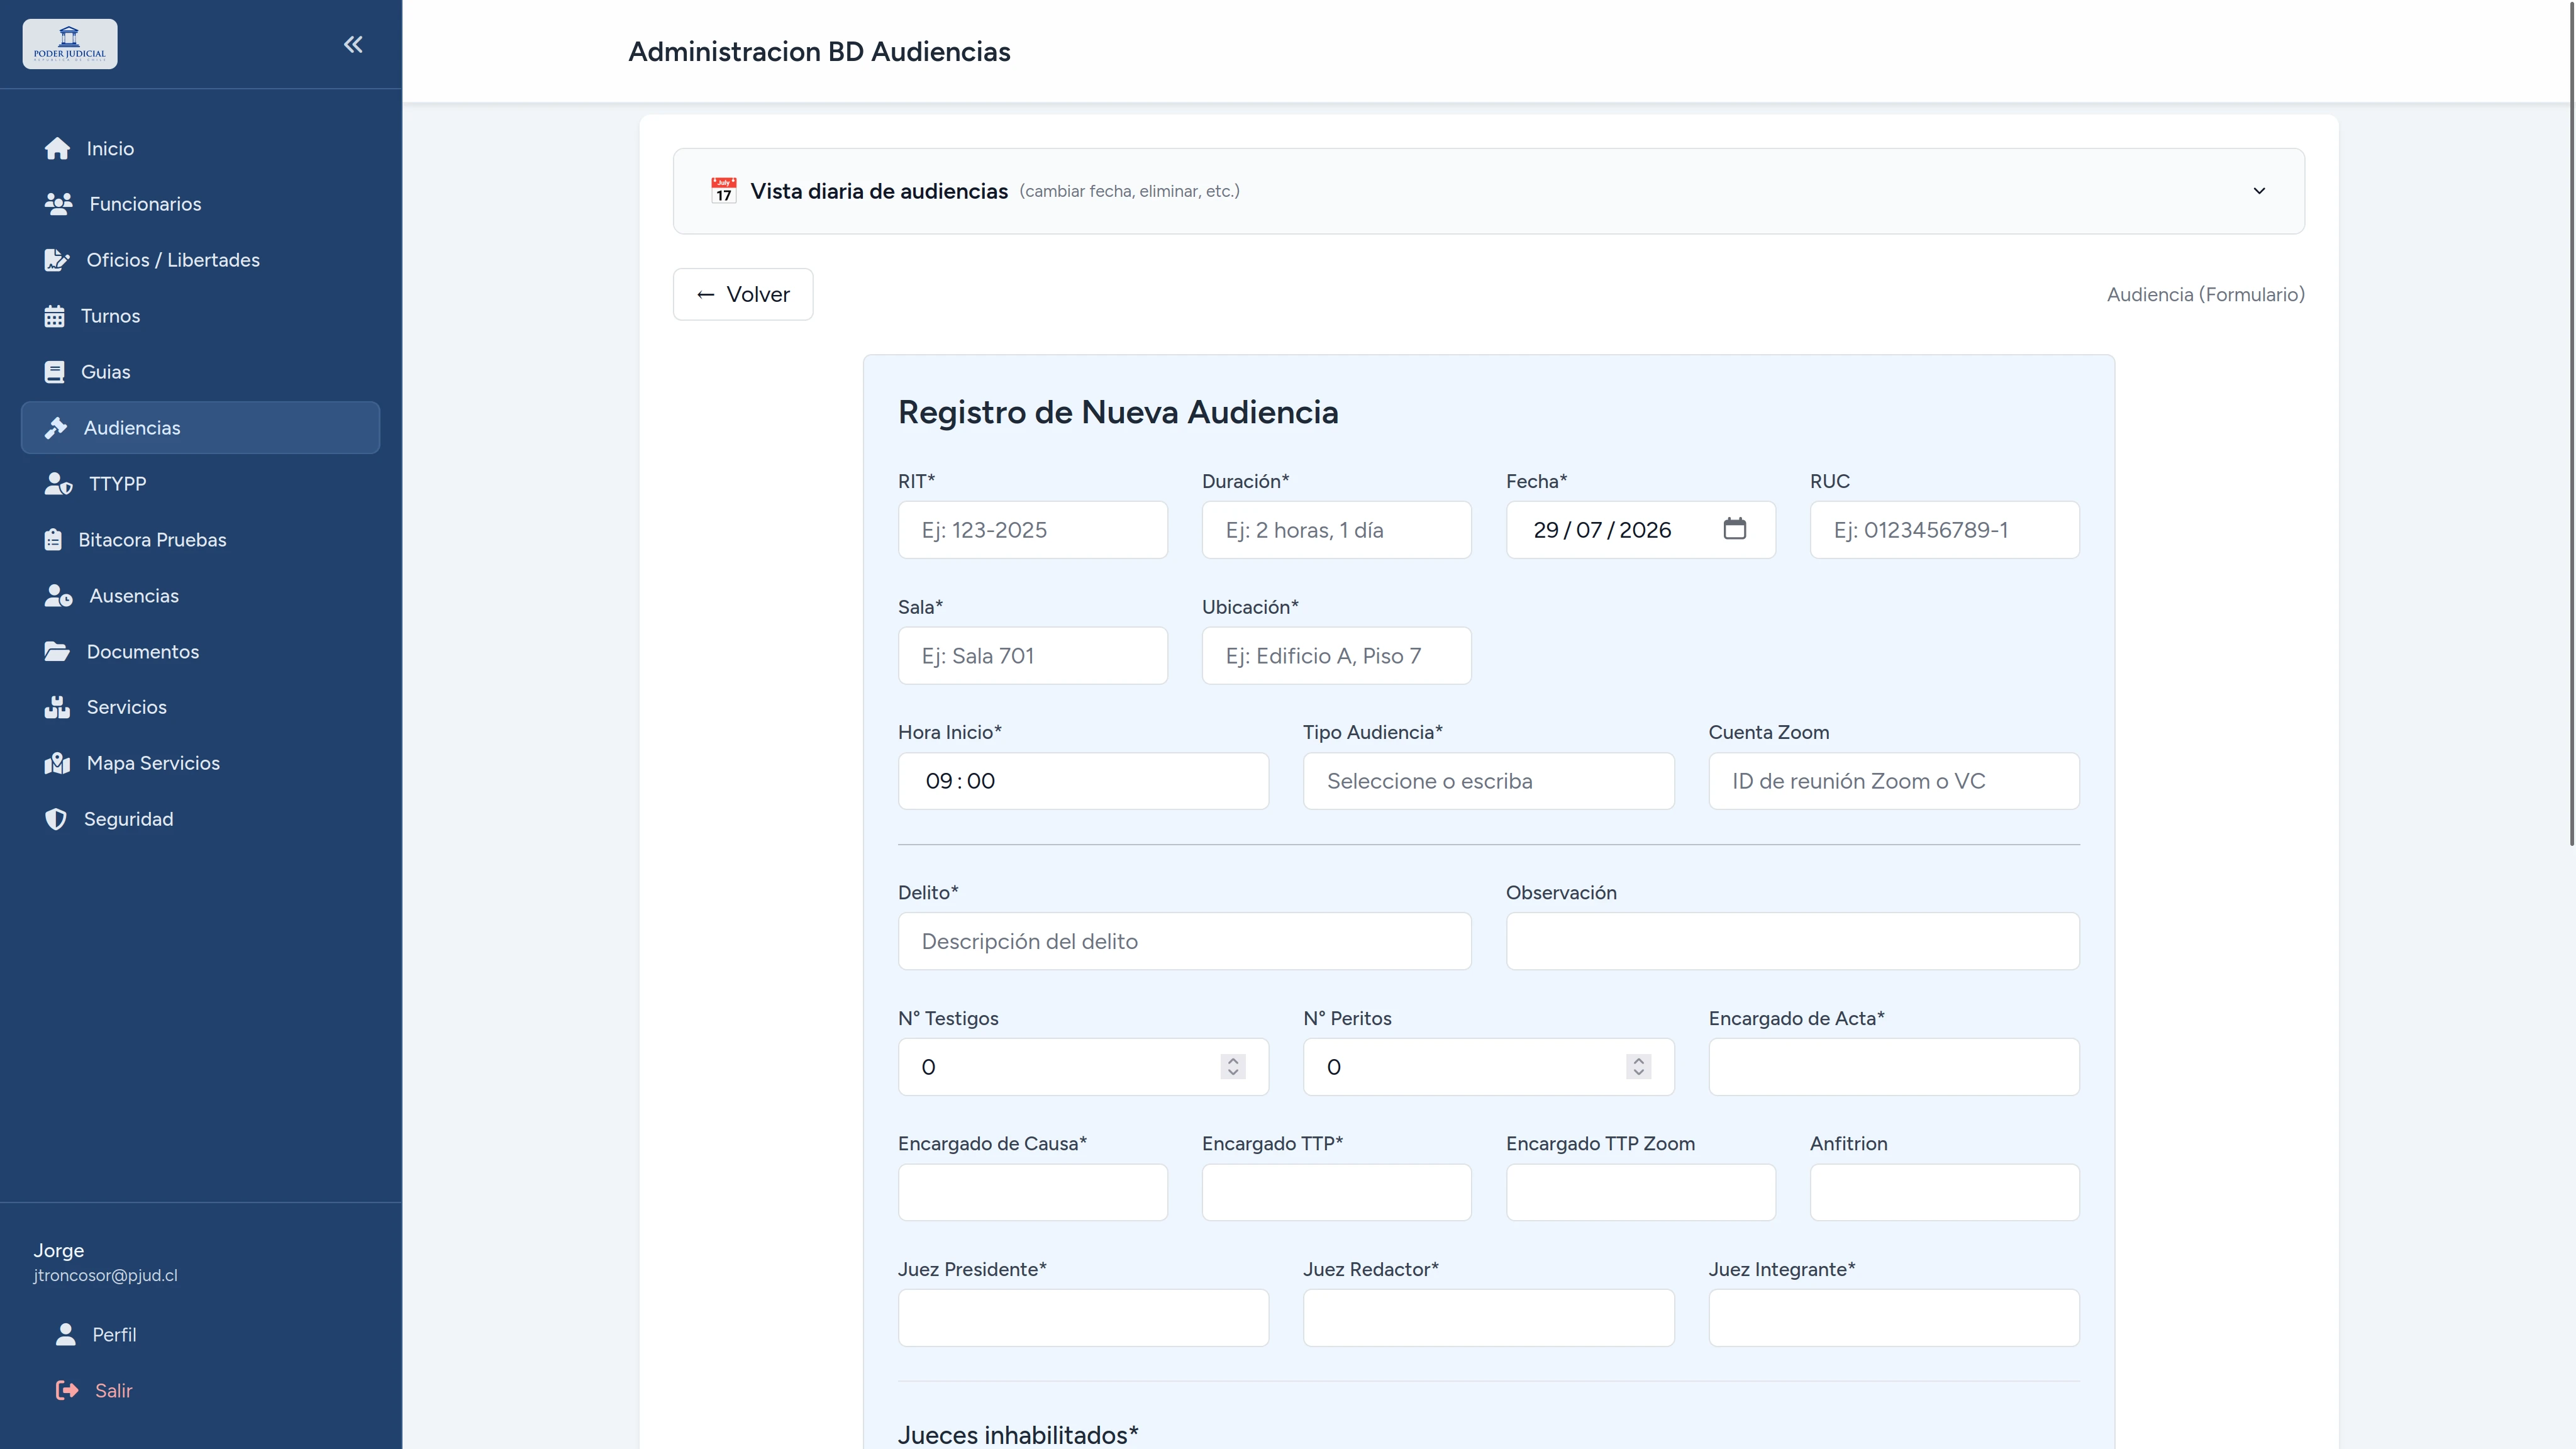Image resolution: width=2576 pixels, height=1449 pixels.
Task: Click the Anfitrion input field
Action: pos(1944,1192)
